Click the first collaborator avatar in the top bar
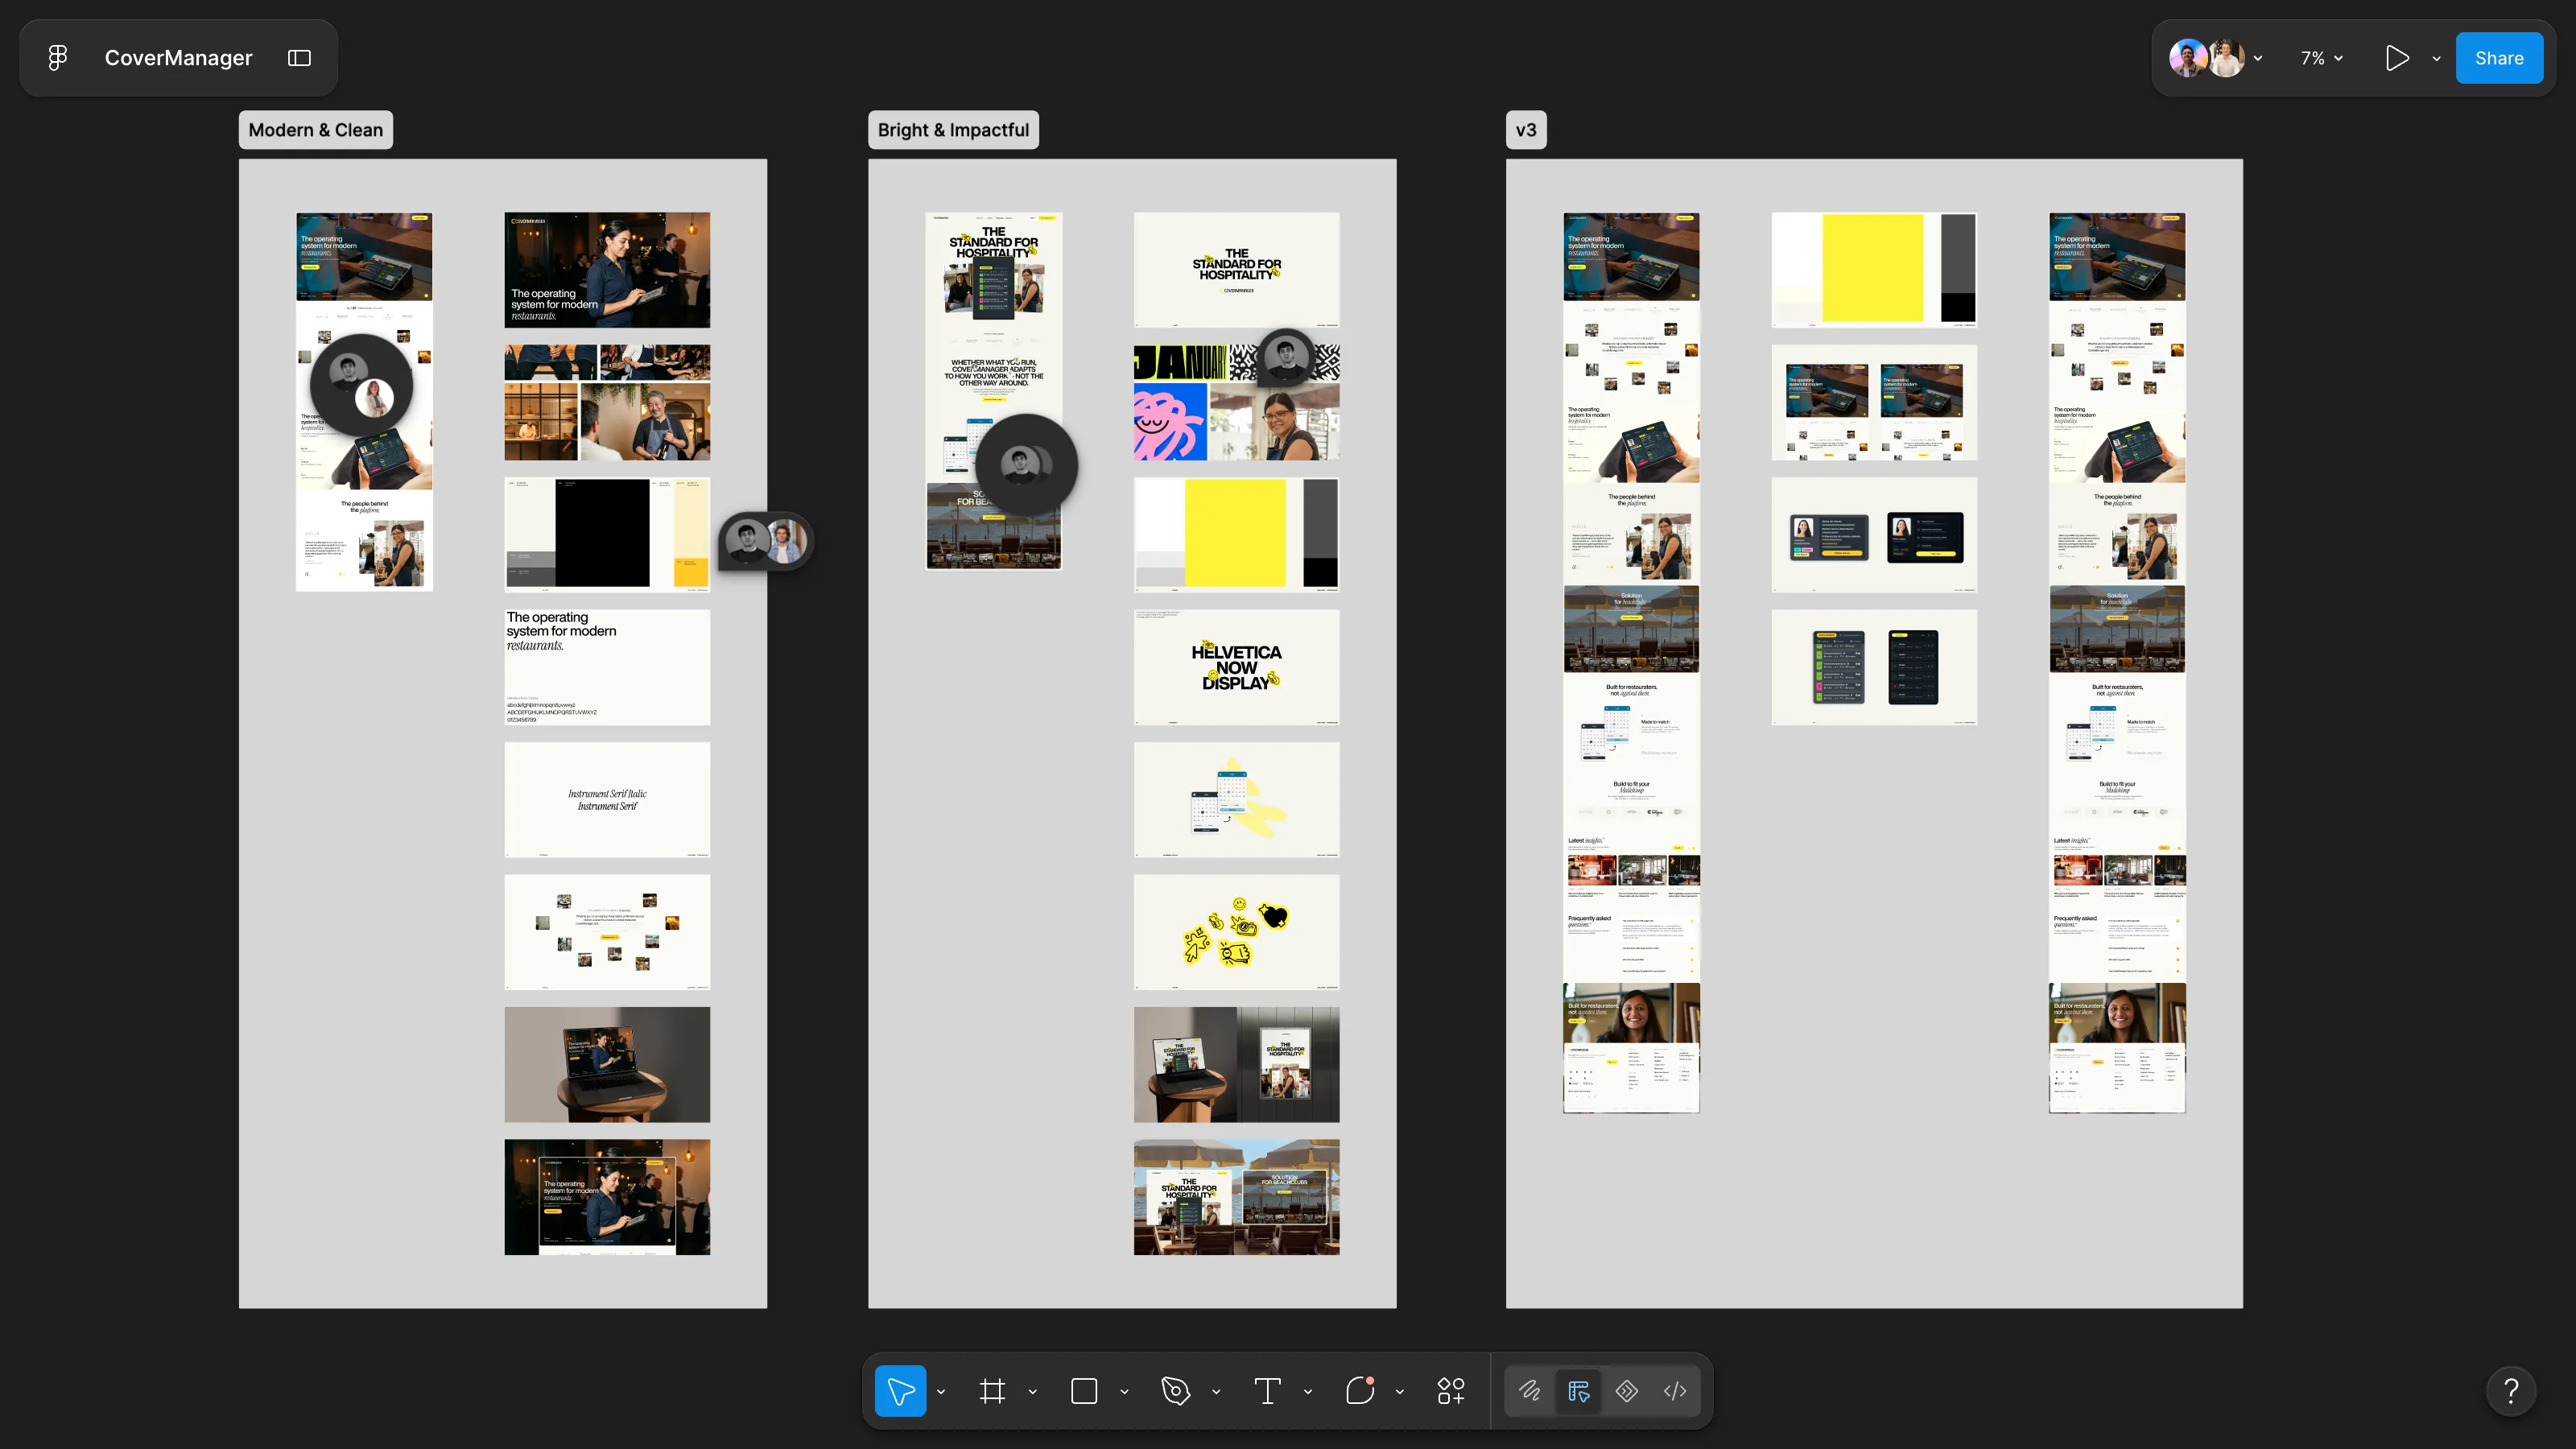The image size is (2576, 1449). pyautogui.click(x=2187, y=58)
